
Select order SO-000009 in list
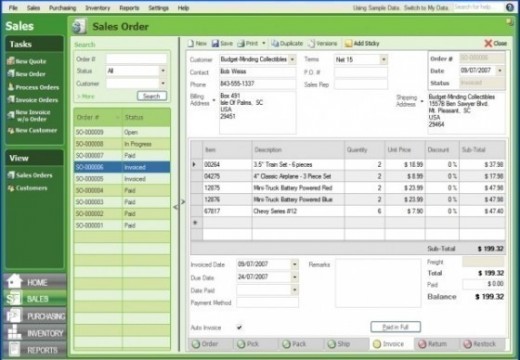coord(122,132)
